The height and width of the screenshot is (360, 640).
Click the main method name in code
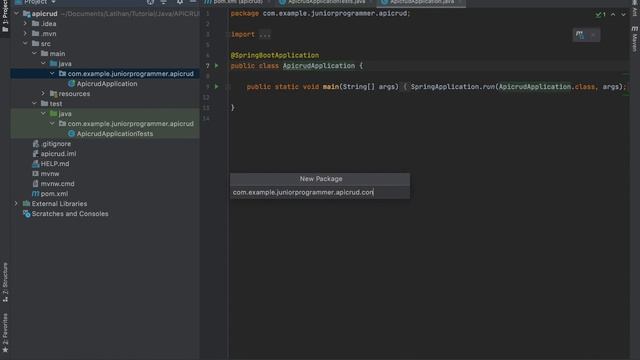click(331, 87)
